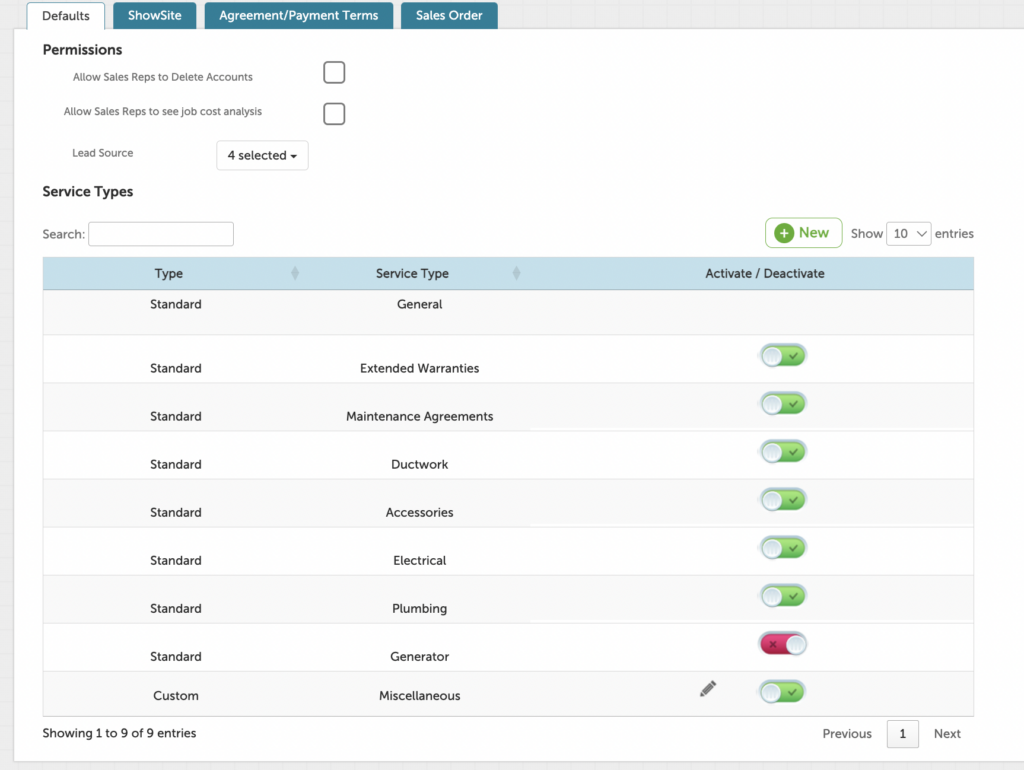Image resolution: width=1024 pixels, height=770 pixels.
Task: Sort table by Type column arrows
Action: [x=295, y=273]
